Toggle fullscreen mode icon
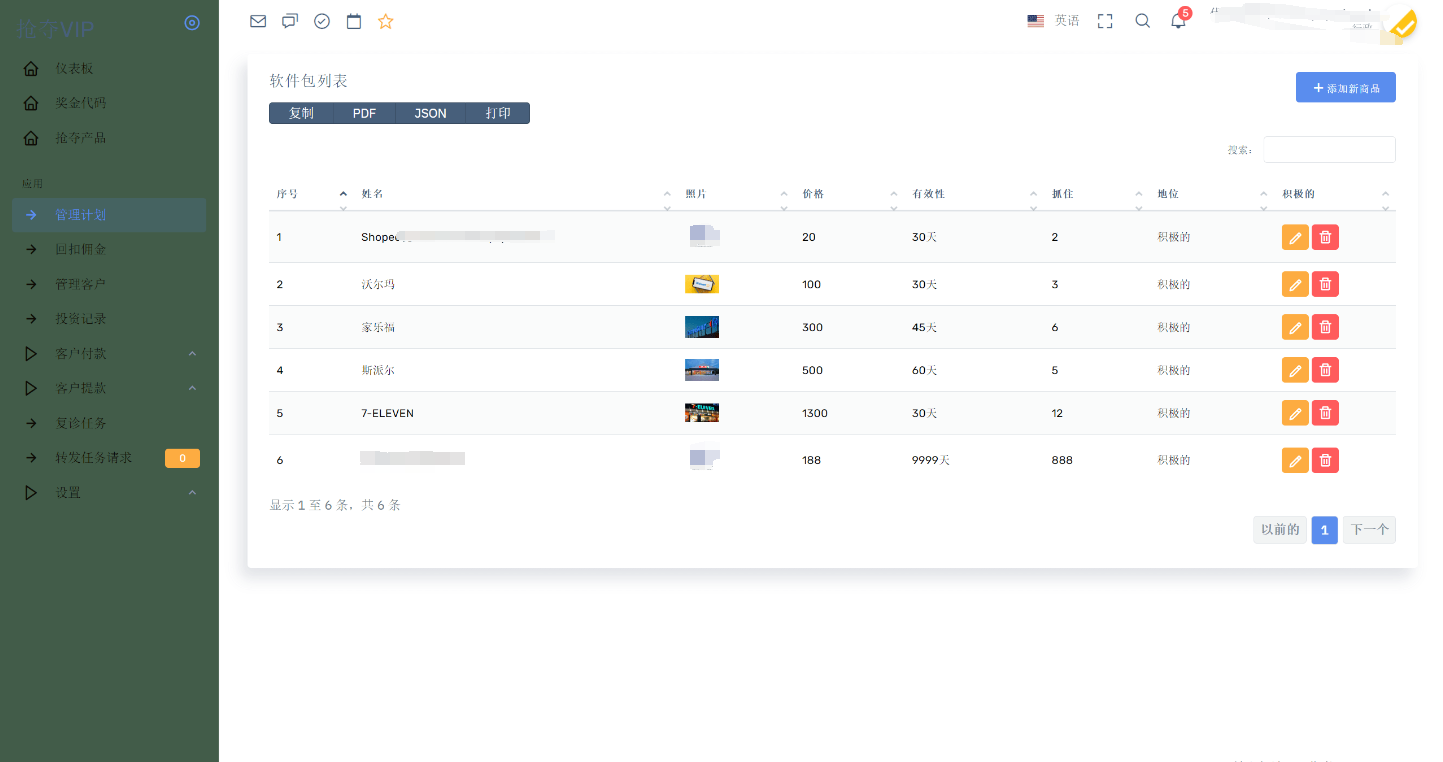The width and height of the screenshot is (1443, 762). click(1105, 21)
